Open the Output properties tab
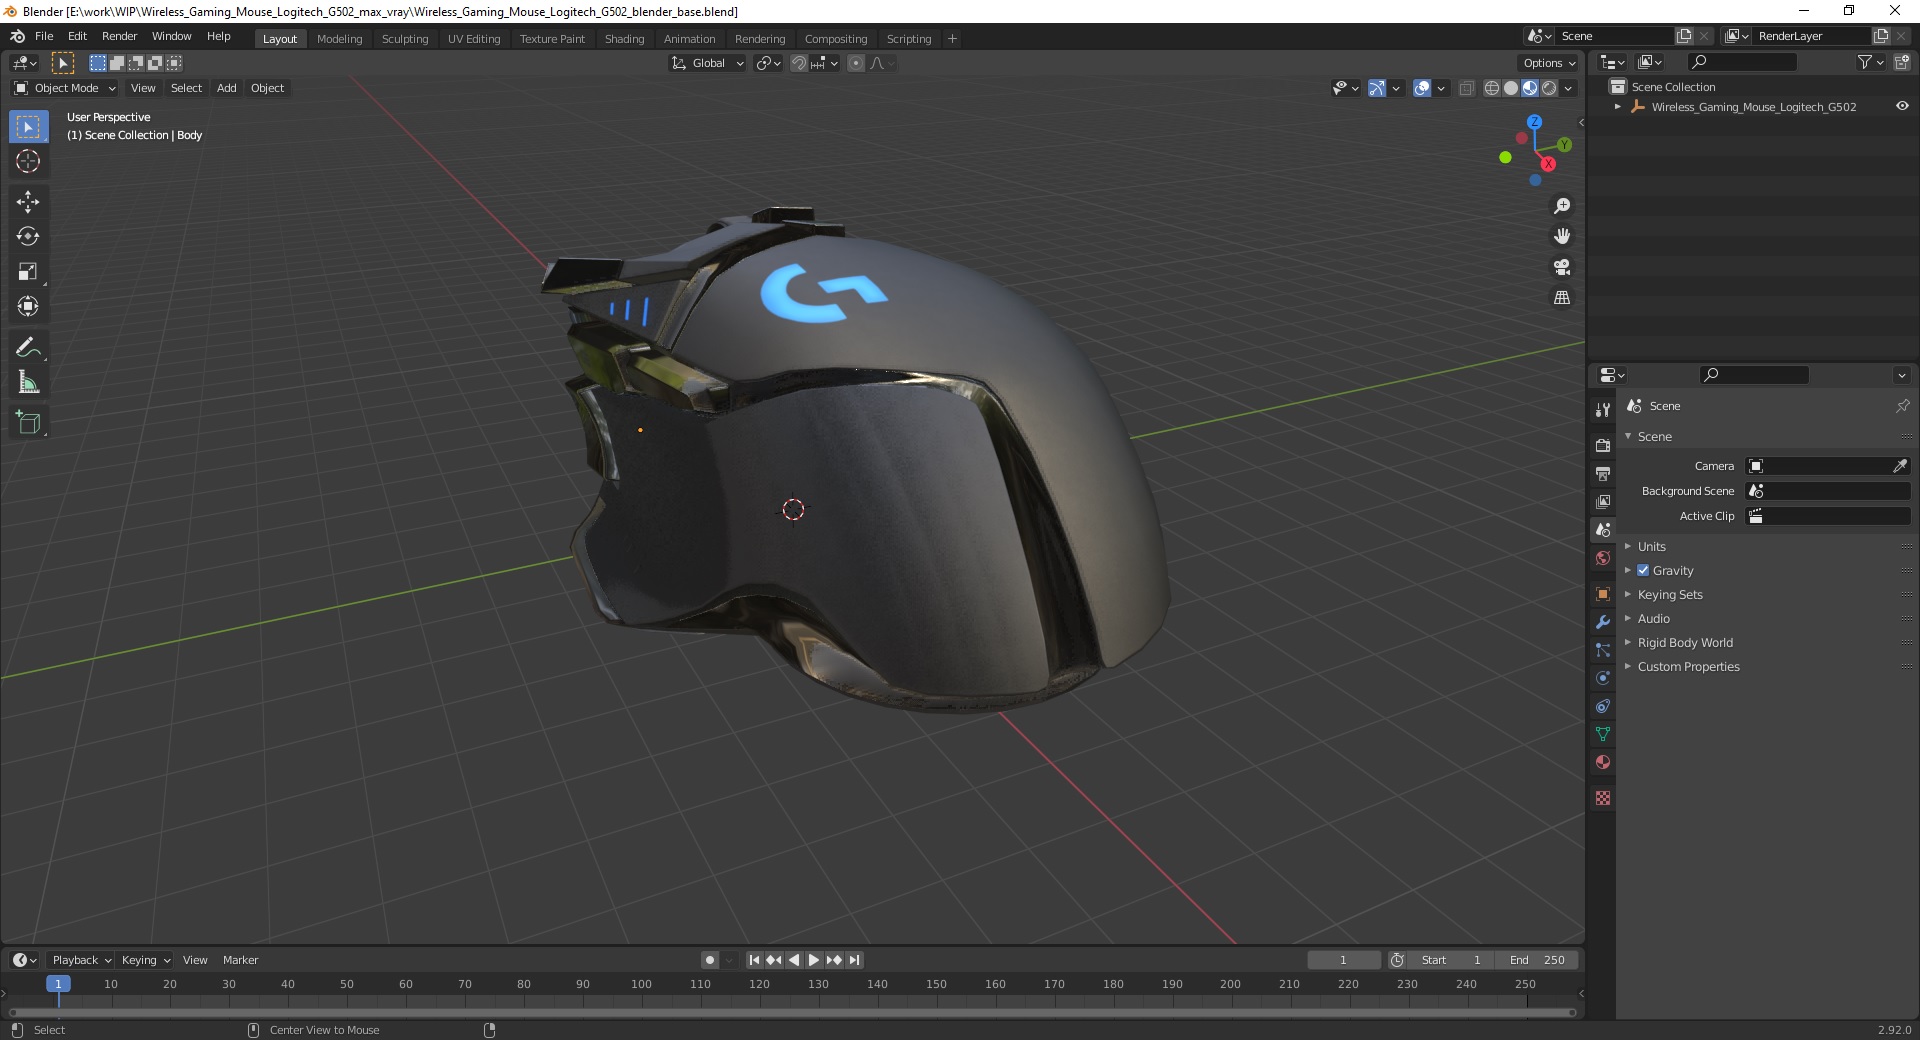This screenshot has width=1920, height=1040. (x=1603, y=473)
